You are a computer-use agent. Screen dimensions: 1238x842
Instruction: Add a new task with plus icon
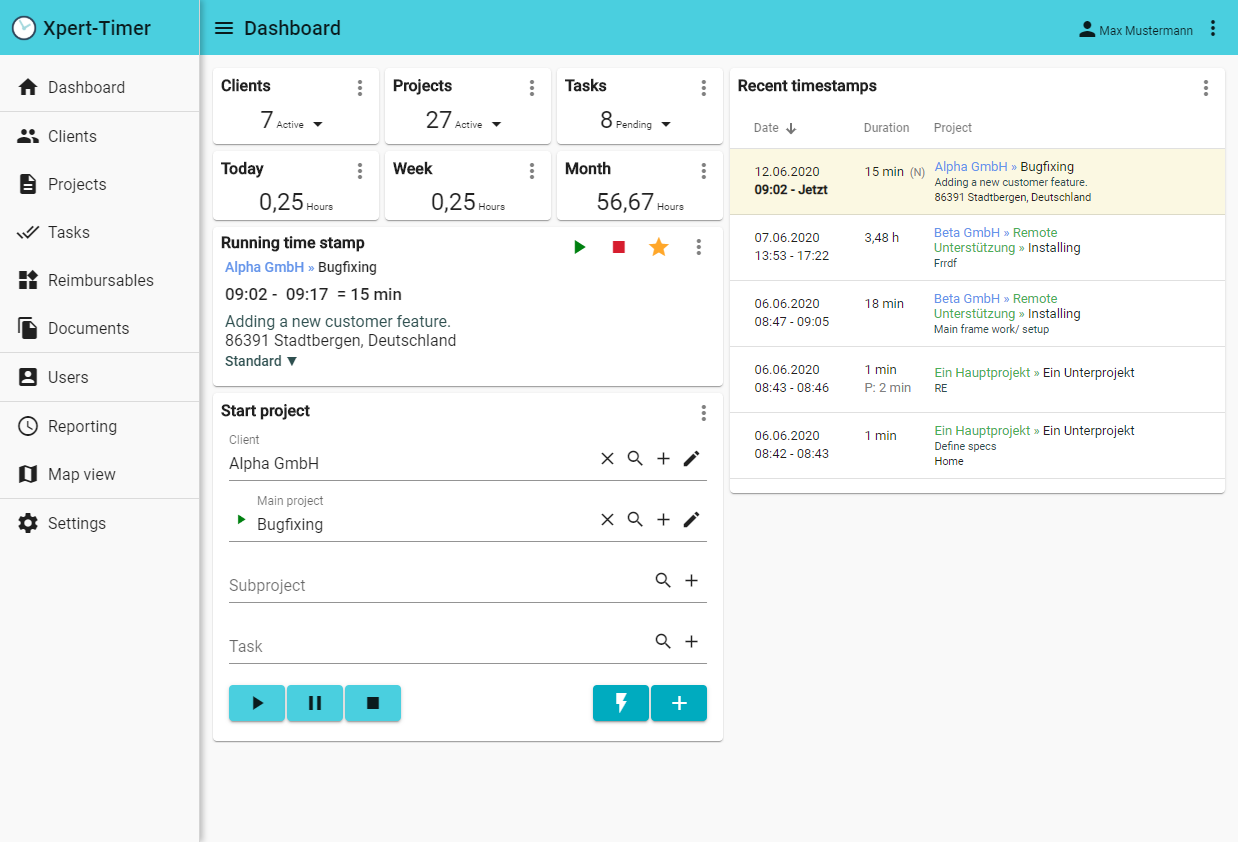pyautogui.click(x=691, y=641)
